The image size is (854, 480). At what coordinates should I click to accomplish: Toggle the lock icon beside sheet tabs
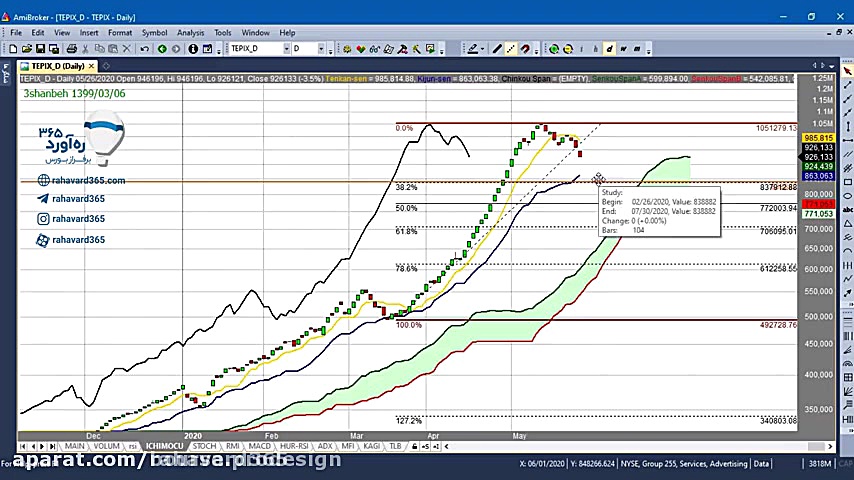point(414,446)
